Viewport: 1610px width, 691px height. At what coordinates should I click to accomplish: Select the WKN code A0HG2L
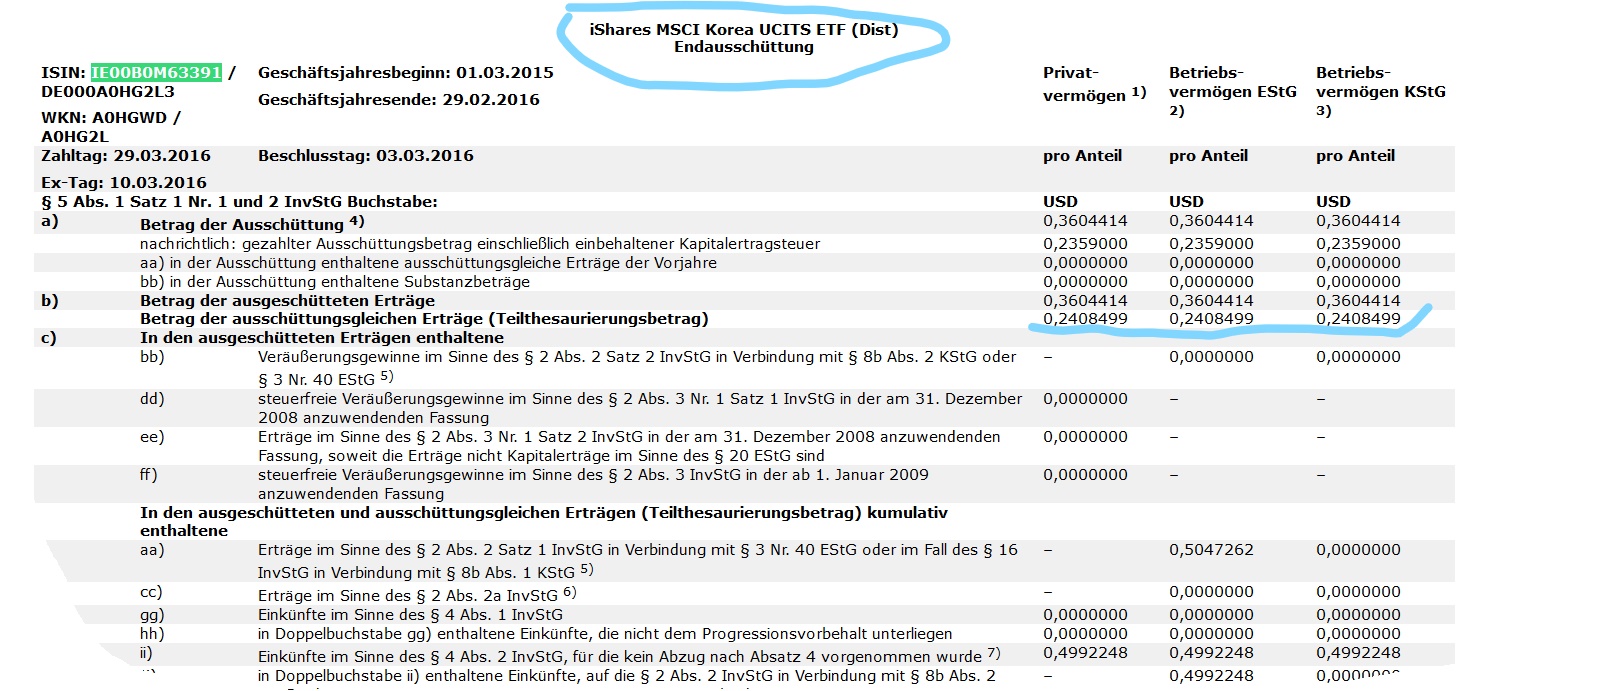click(x=75, y=137)
